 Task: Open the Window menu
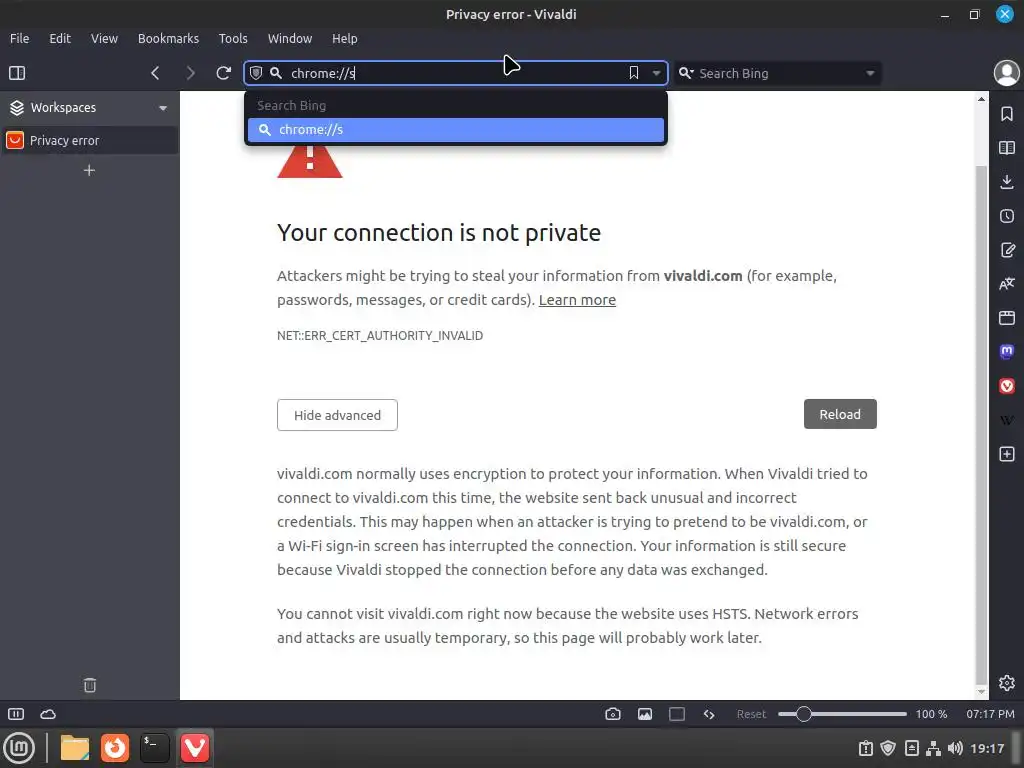[290, 39]
